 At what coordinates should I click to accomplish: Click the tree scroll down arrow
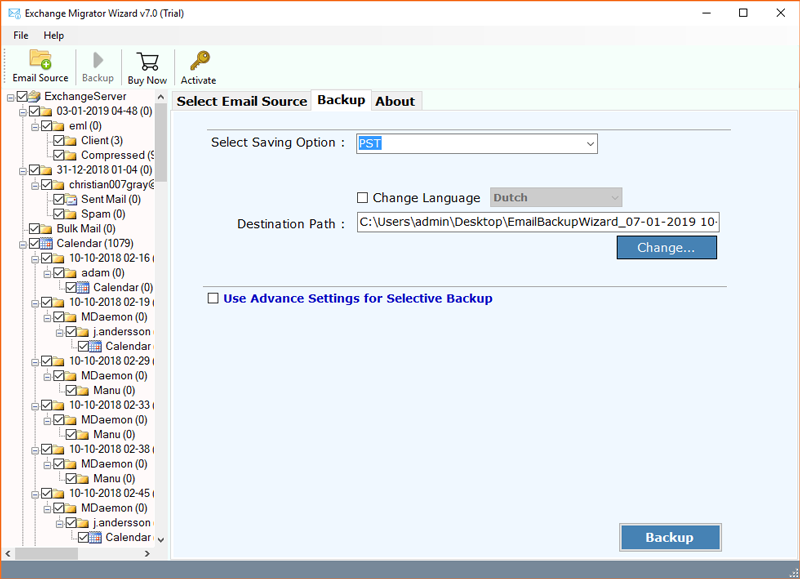[161, 540]
